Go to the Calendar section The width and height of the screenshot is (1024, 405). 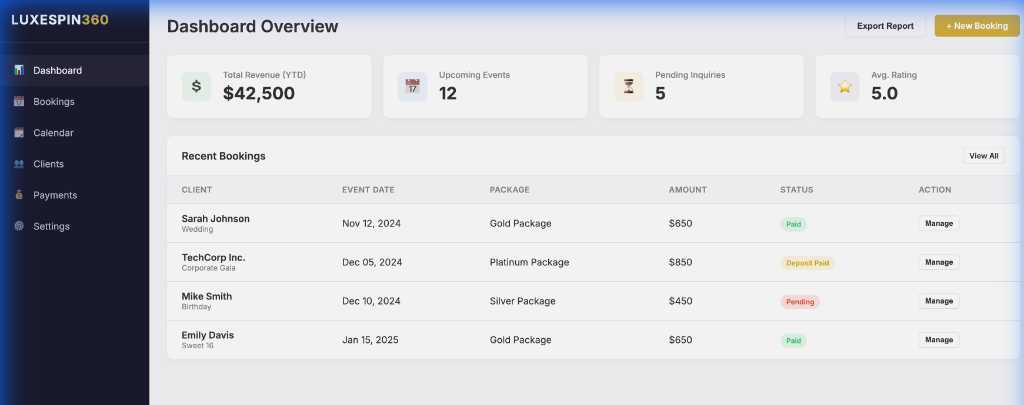tap(74, 133)
